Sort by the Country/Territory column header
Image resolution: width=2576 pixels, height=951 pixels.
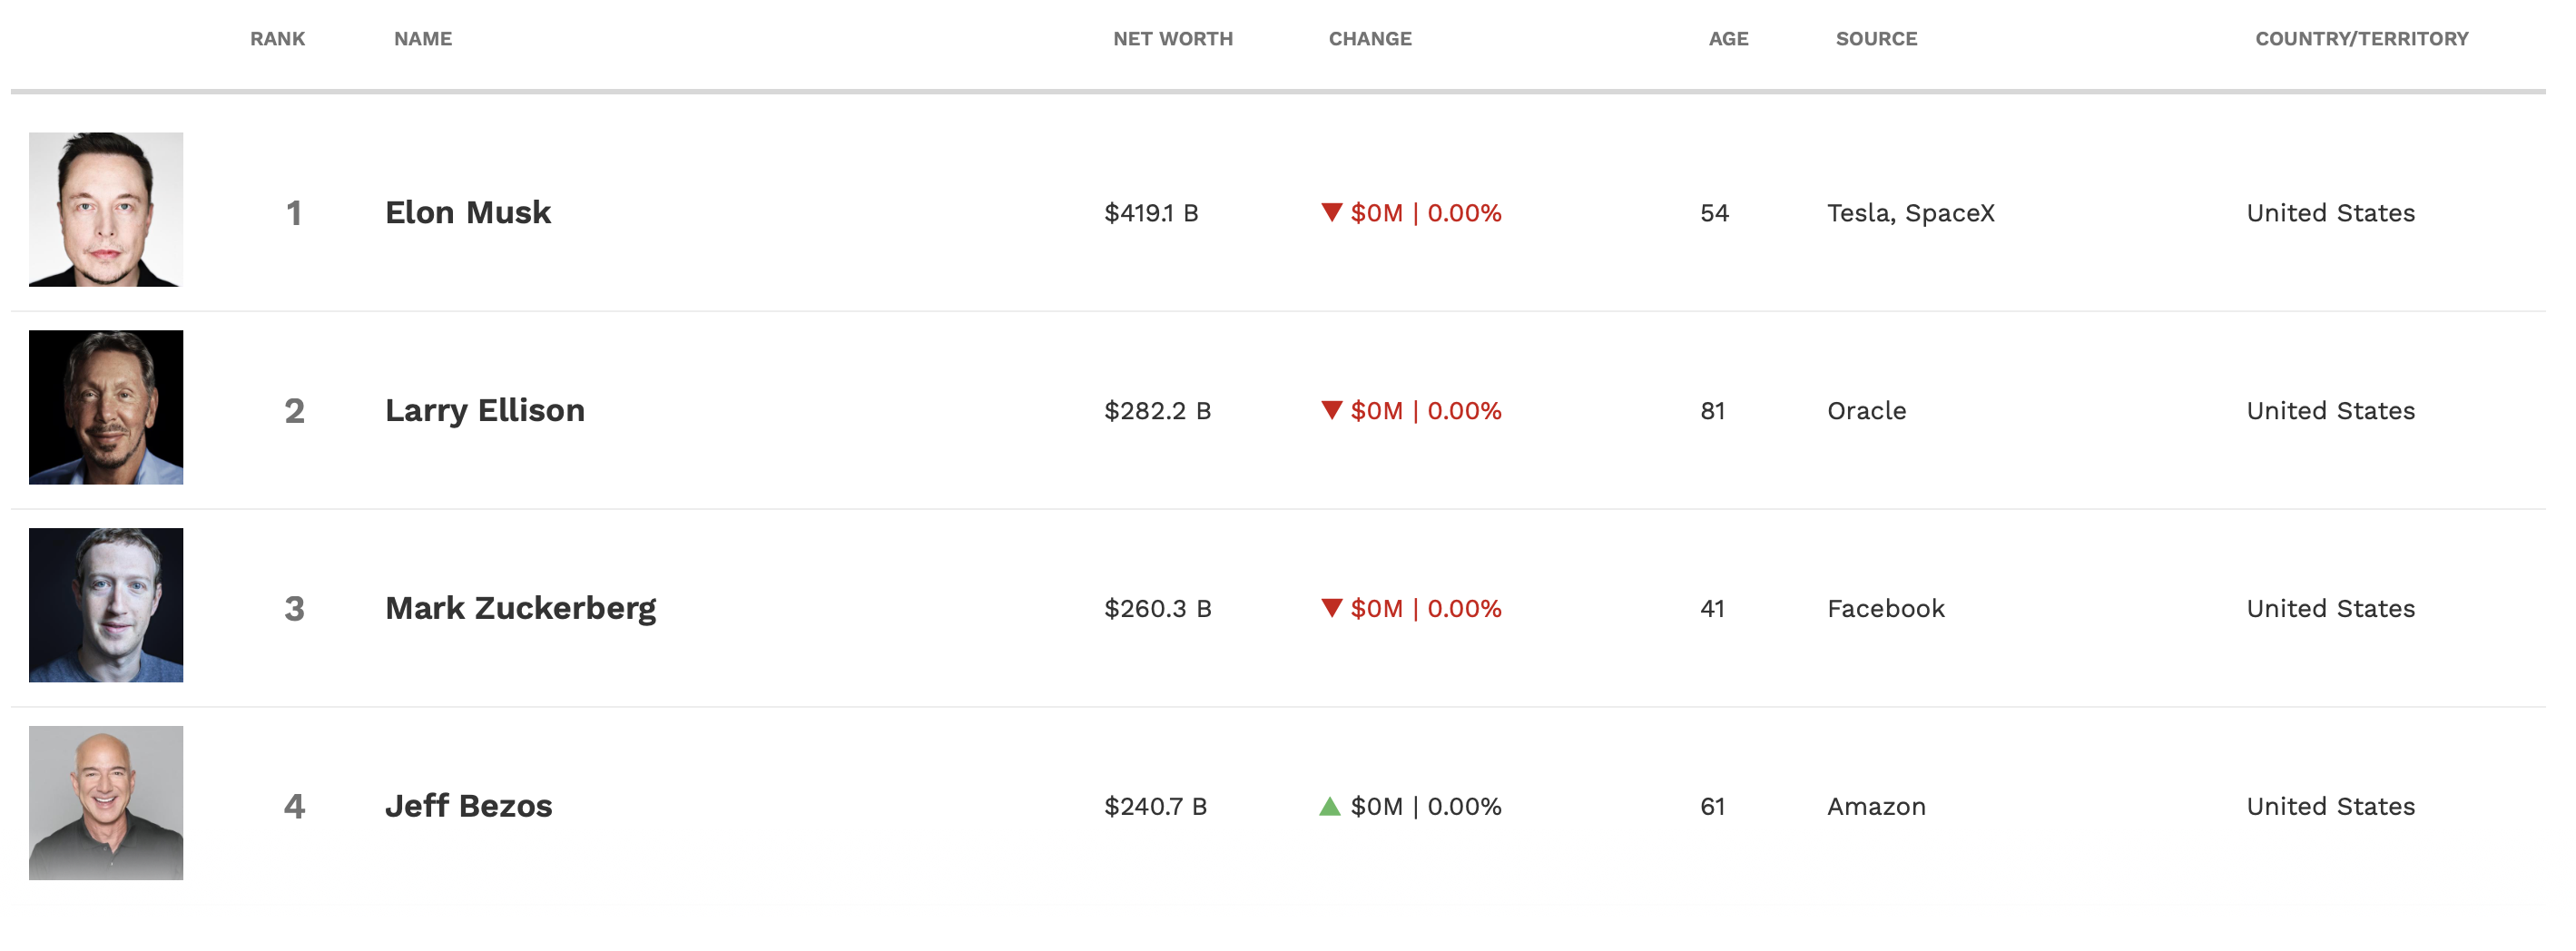click(x=2361, y=39)
